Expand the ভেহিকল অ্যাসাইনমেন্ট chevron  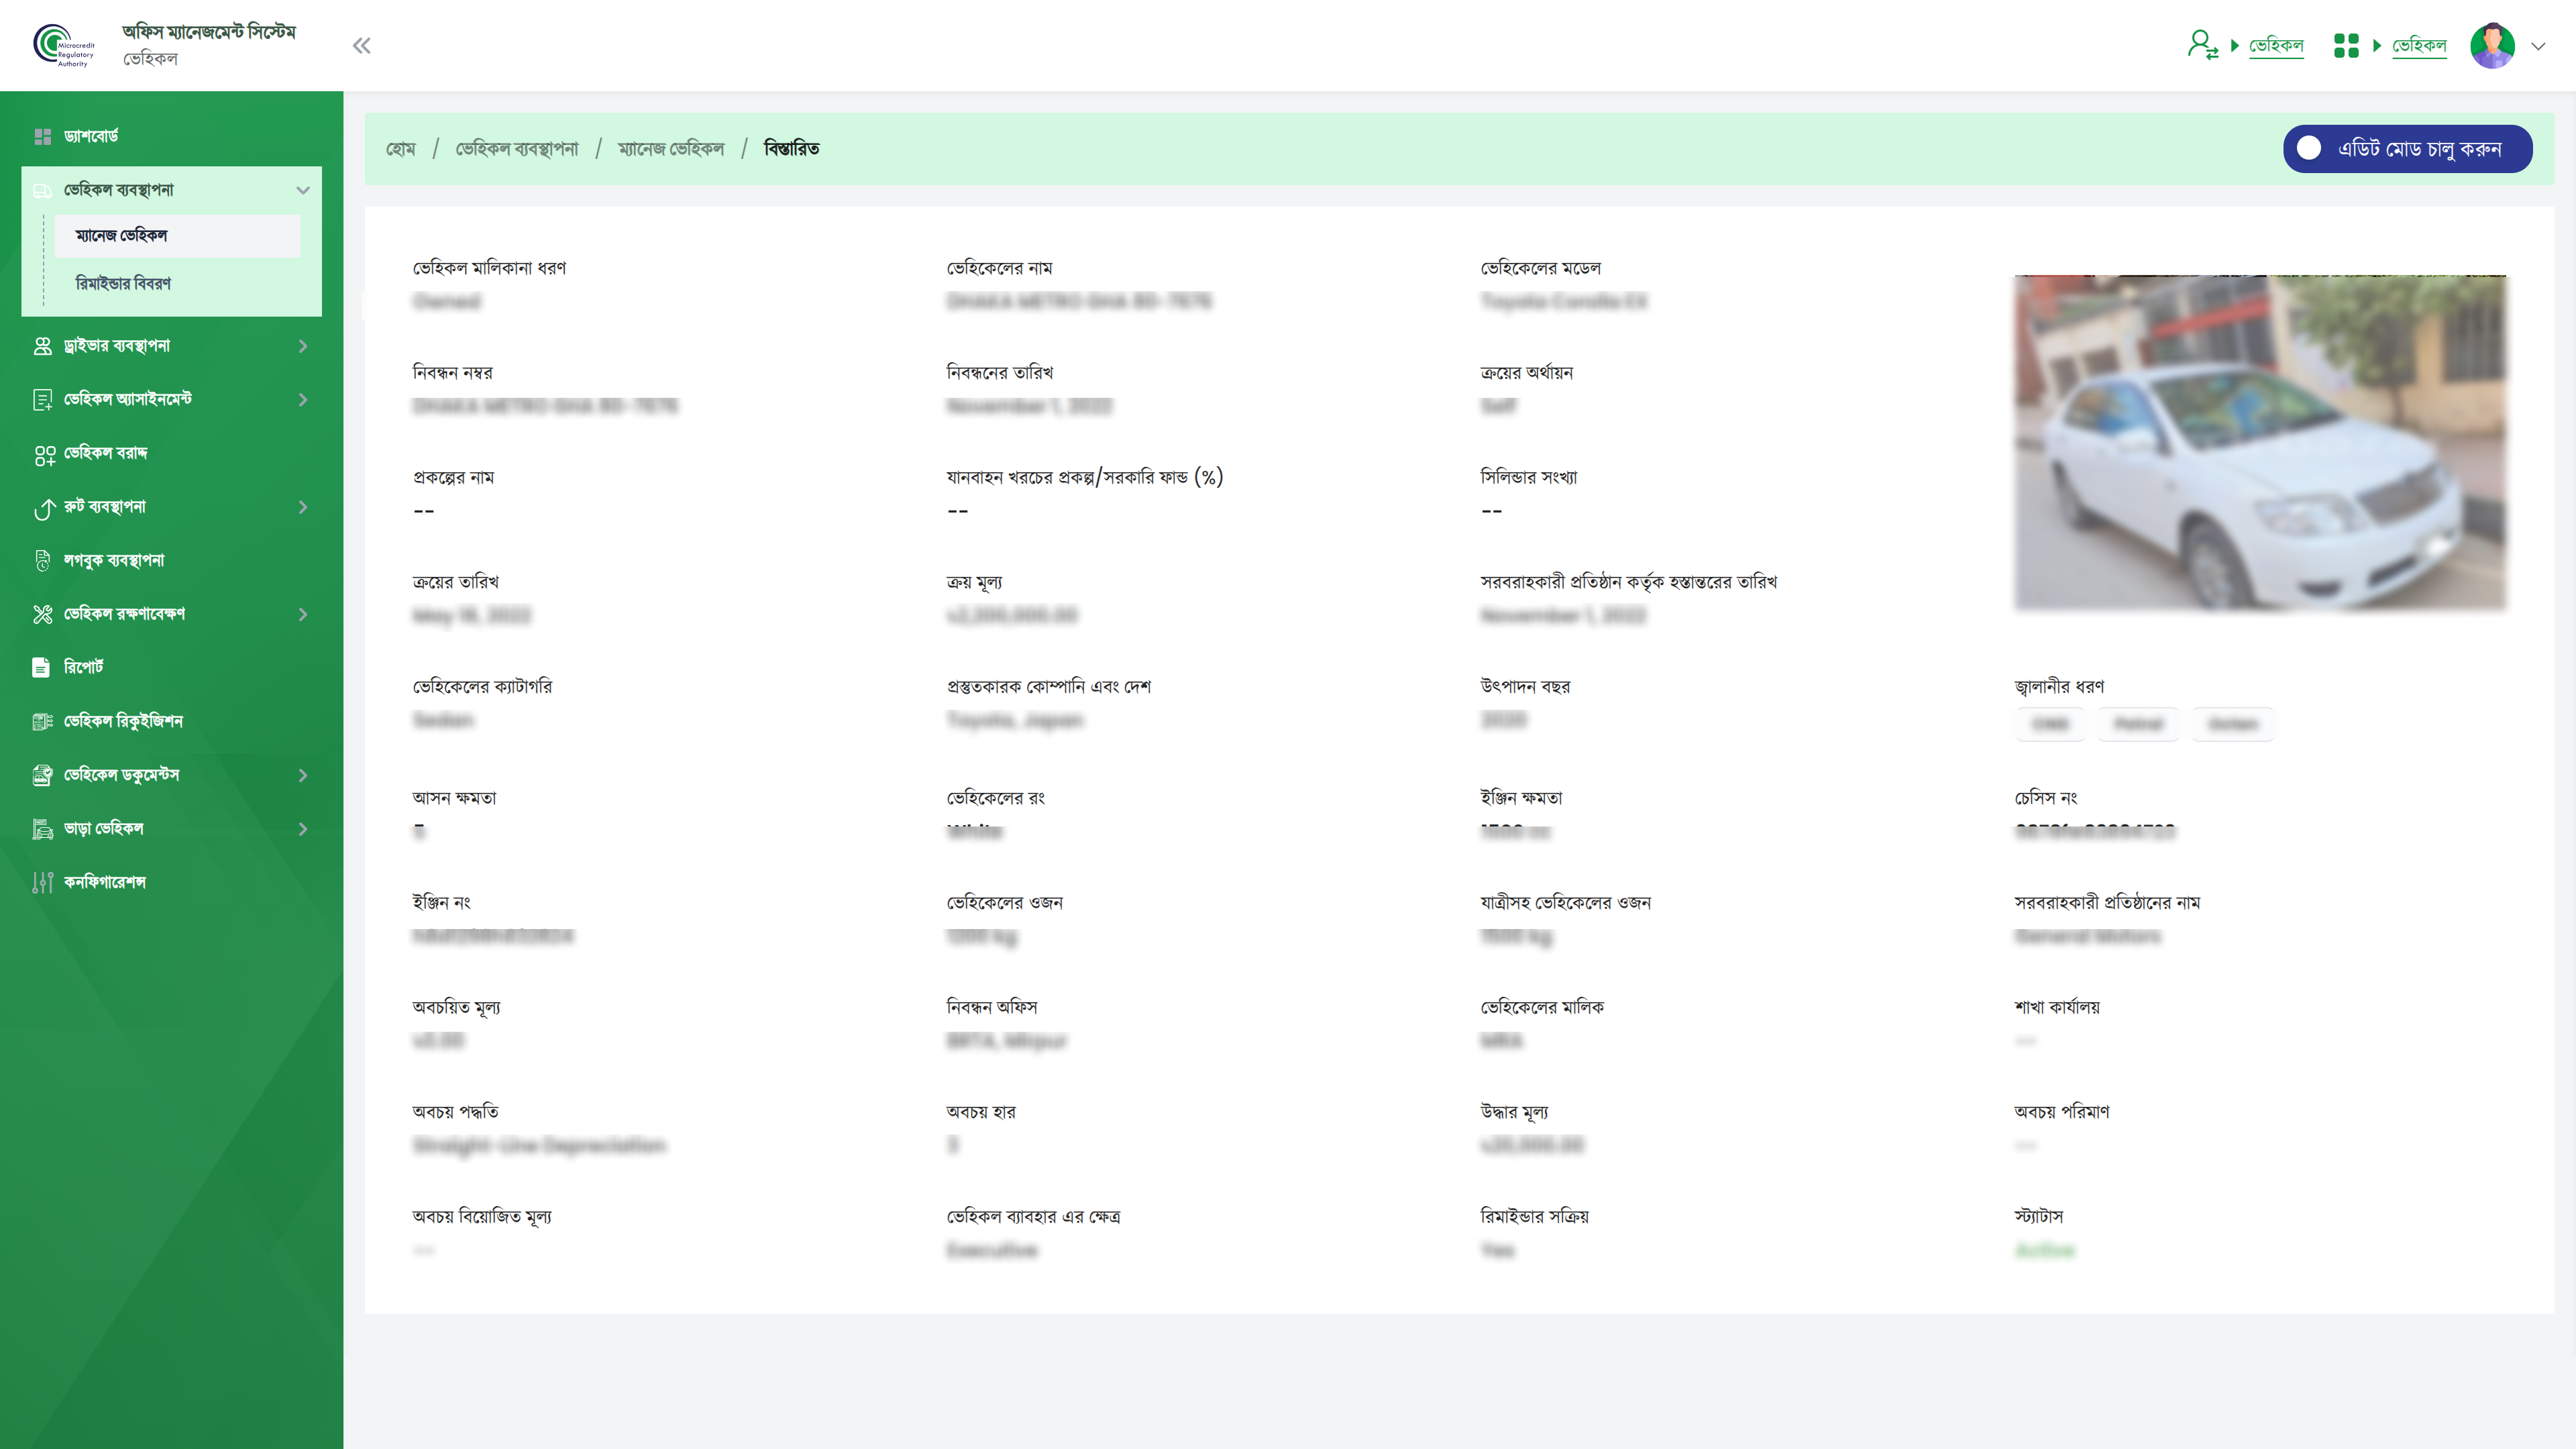click(303, 400)
